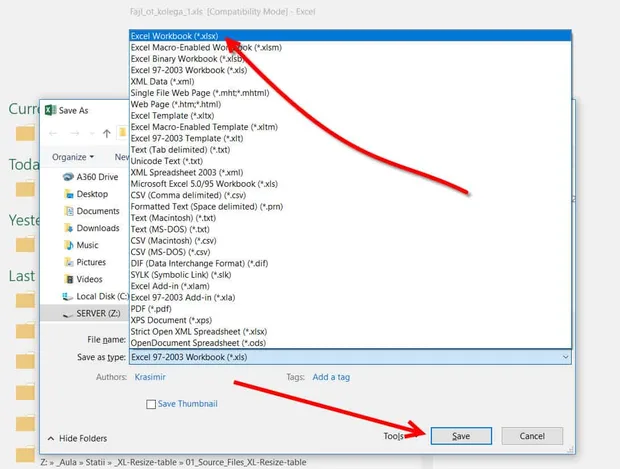Go up one folder level arrow
620x469 pixels.
tap(106, 134)
